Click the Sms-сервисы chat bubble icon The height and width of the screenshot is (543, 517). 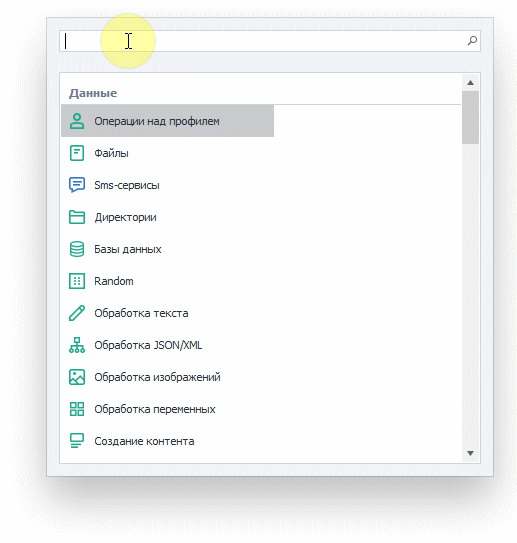point(77,185)
